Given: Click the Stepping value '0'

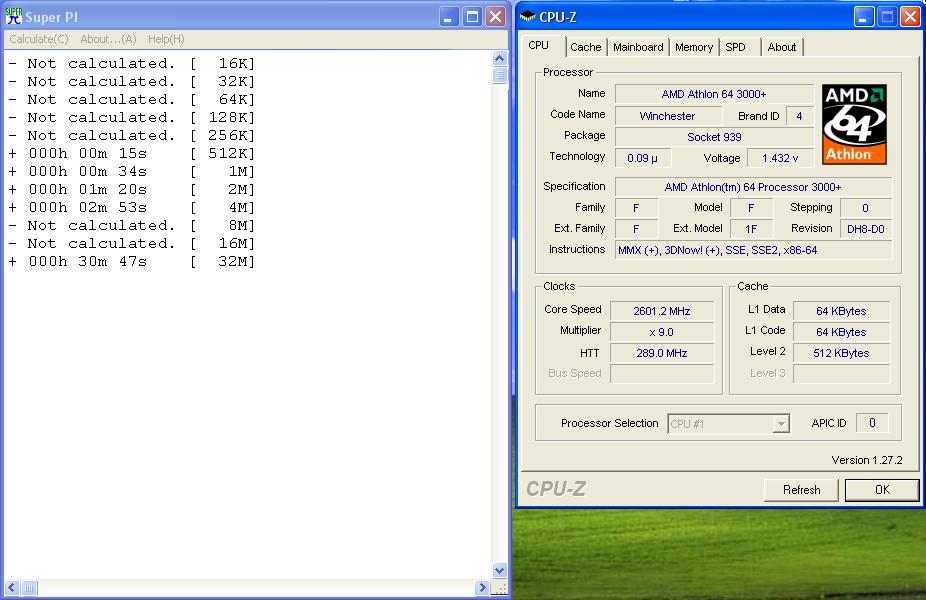Looking at the screenshot, I should (x=866, y=208).
